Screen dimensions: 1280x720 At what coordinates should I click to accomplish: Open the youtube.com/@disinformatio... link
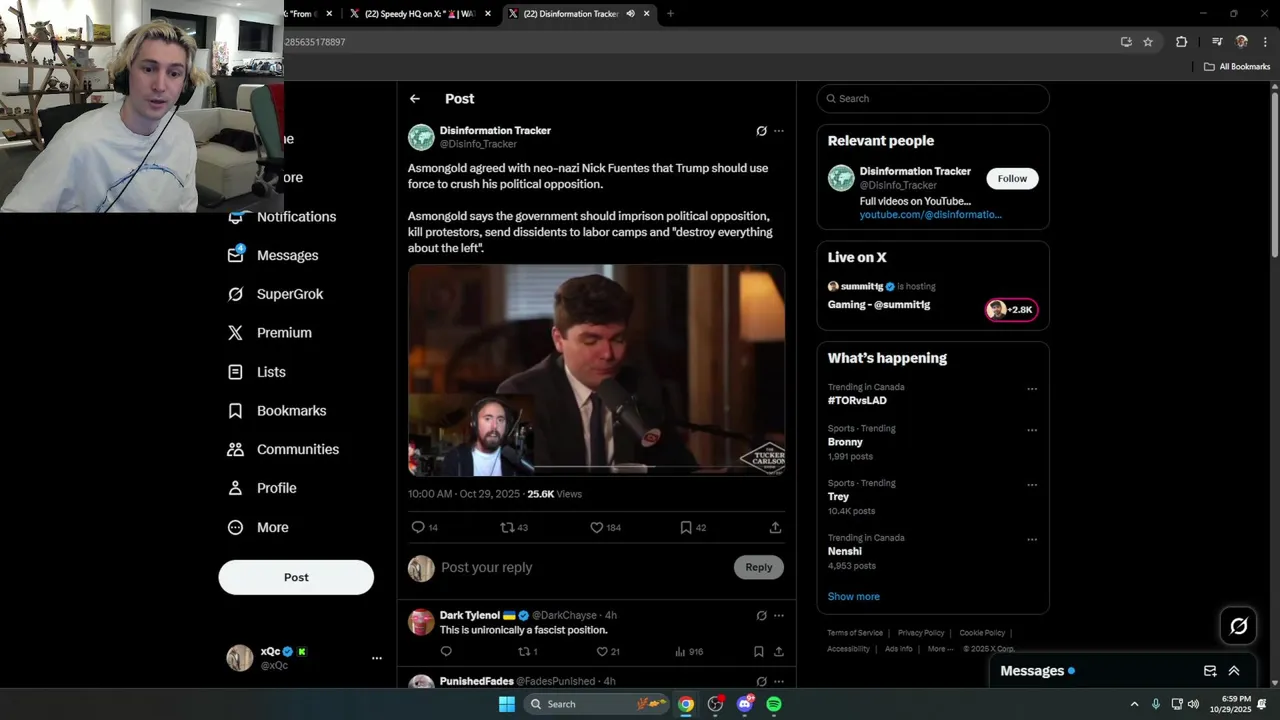(x=930, y=215)
